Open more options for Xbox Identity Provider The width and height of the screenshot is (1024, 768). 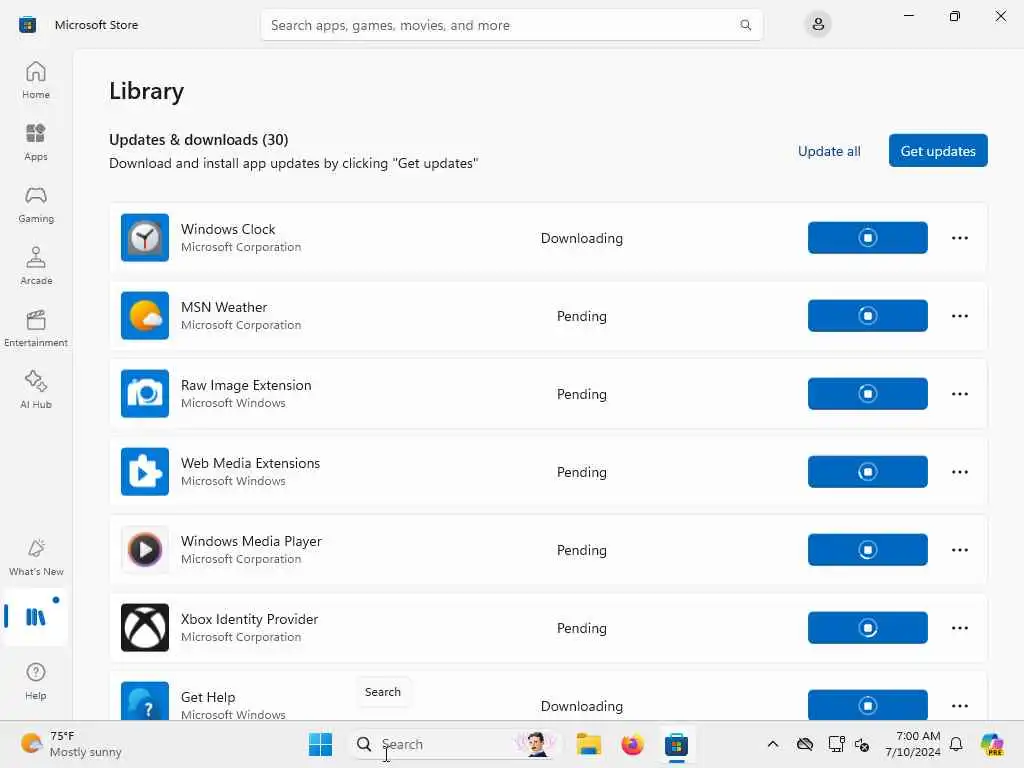pyautogui.click(x=960, y=628)
